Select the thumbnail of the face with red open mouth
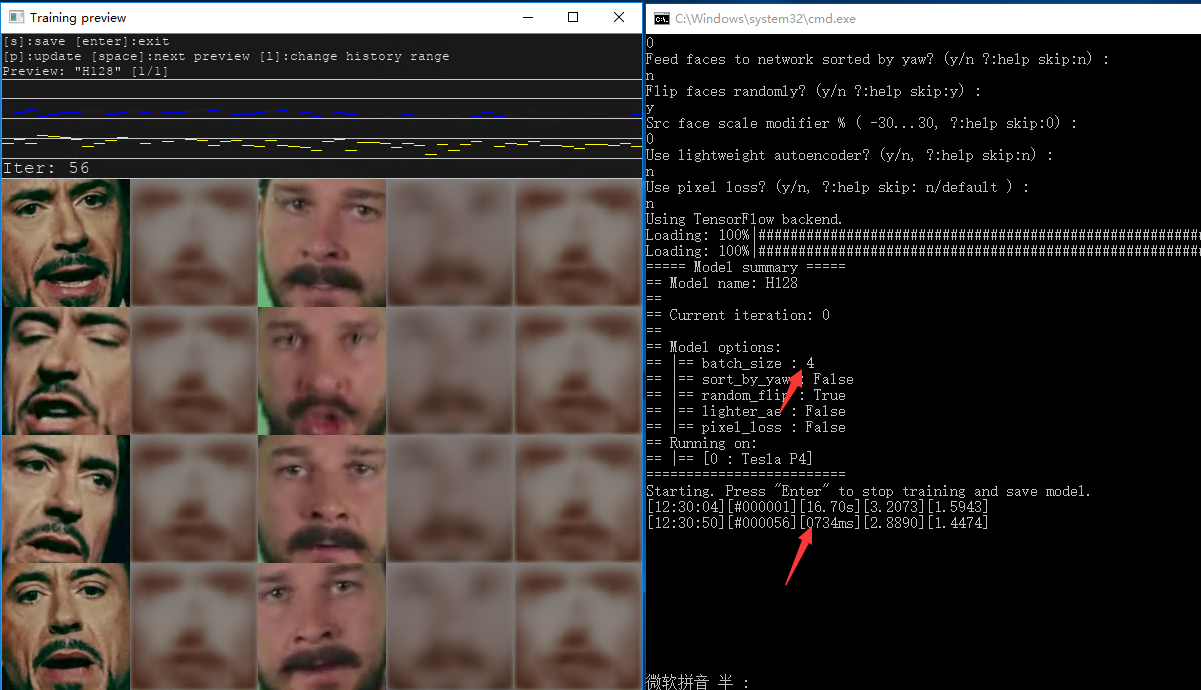 [x=322, y=371]
